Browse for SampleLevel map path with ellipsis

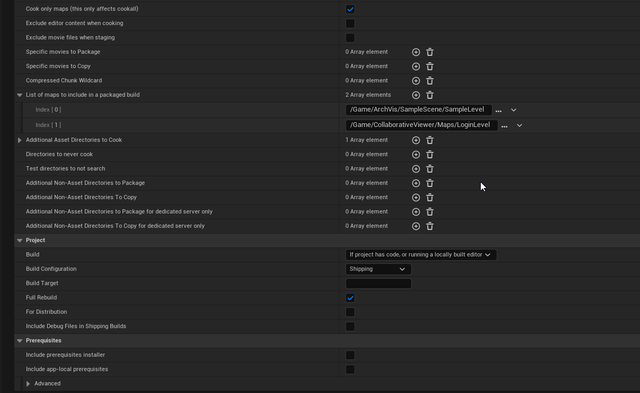(498, 110)
